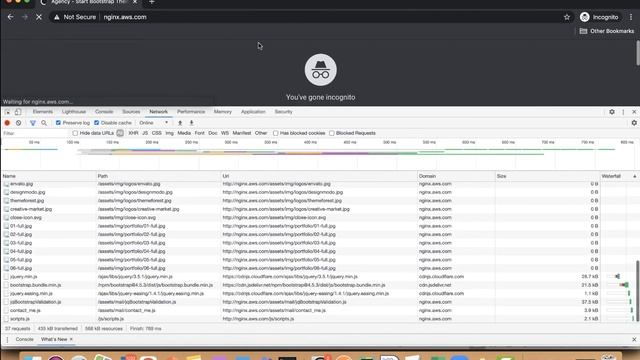
Task: Click the browser forward arrow
Action: click(24, 17)
